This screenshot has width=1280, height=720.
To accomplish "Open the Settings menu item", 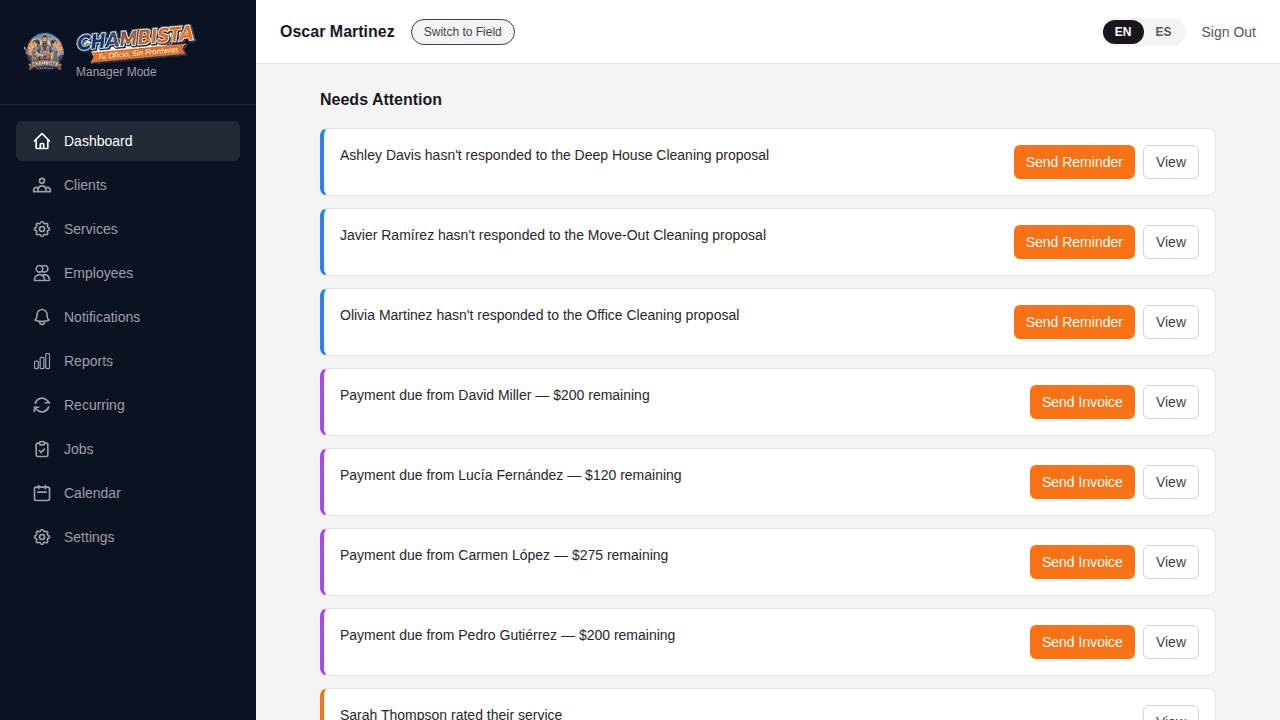I will [89, 537].
